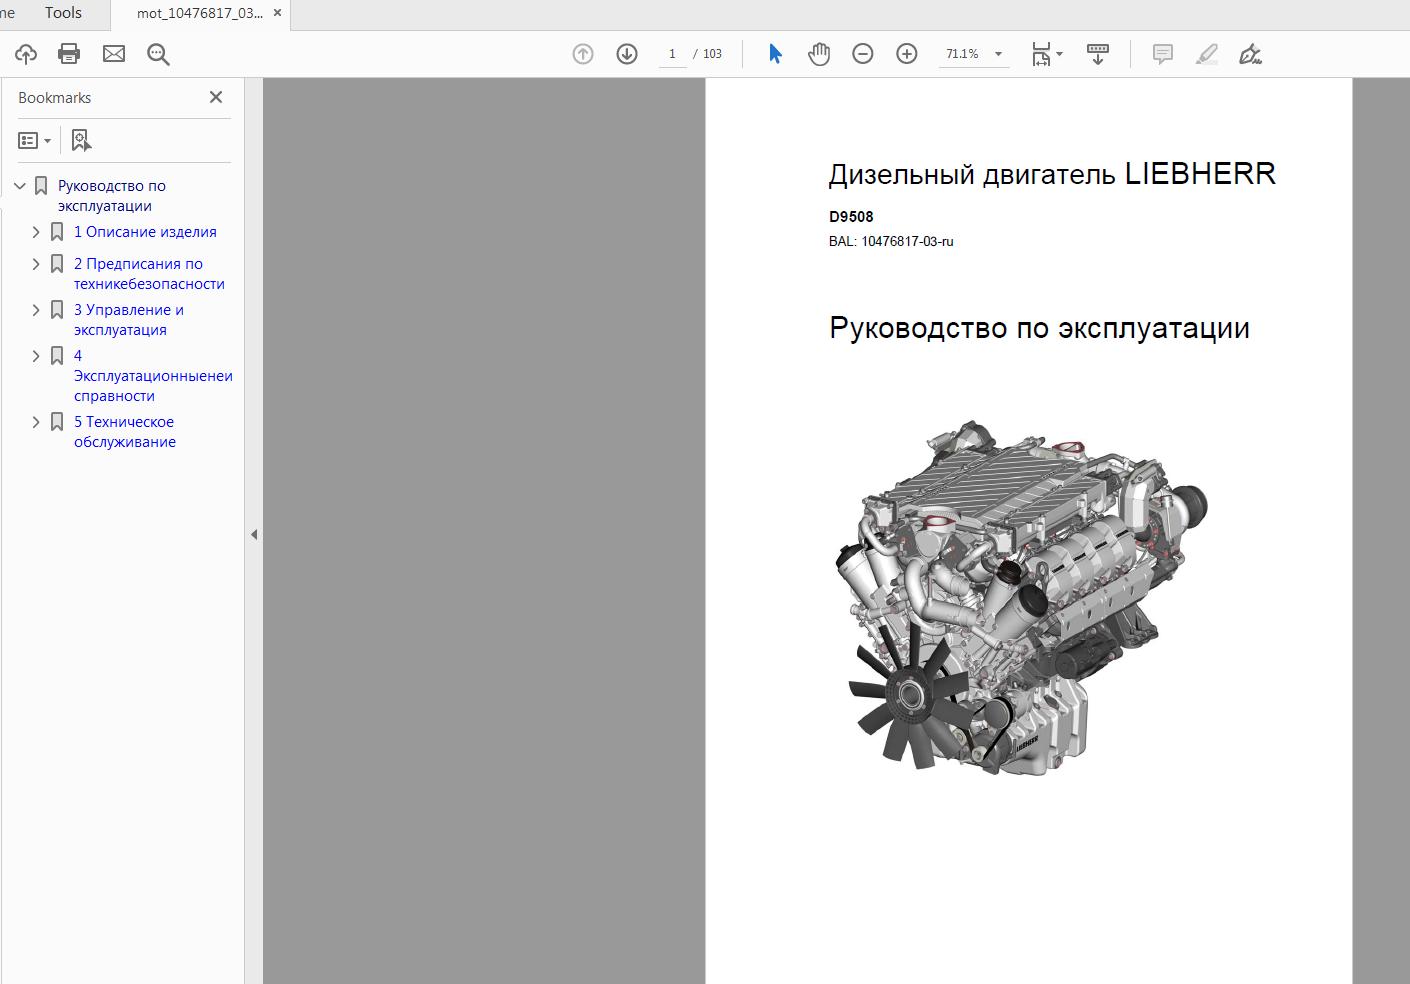Viewport: 1410px width, 984px height.
Task: Open the Tools tab
Action: coord(62,12)
